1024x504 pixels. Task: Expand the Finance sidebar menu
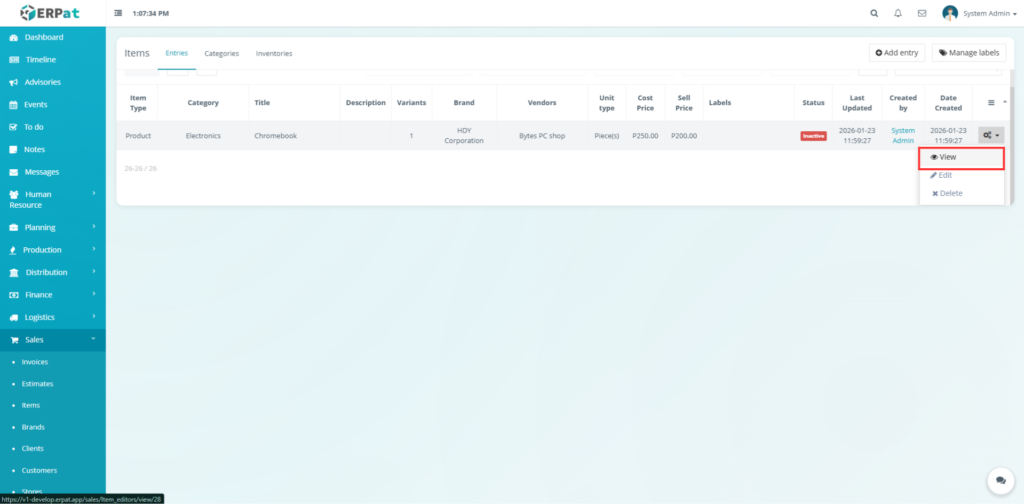[x=52, y=294]
